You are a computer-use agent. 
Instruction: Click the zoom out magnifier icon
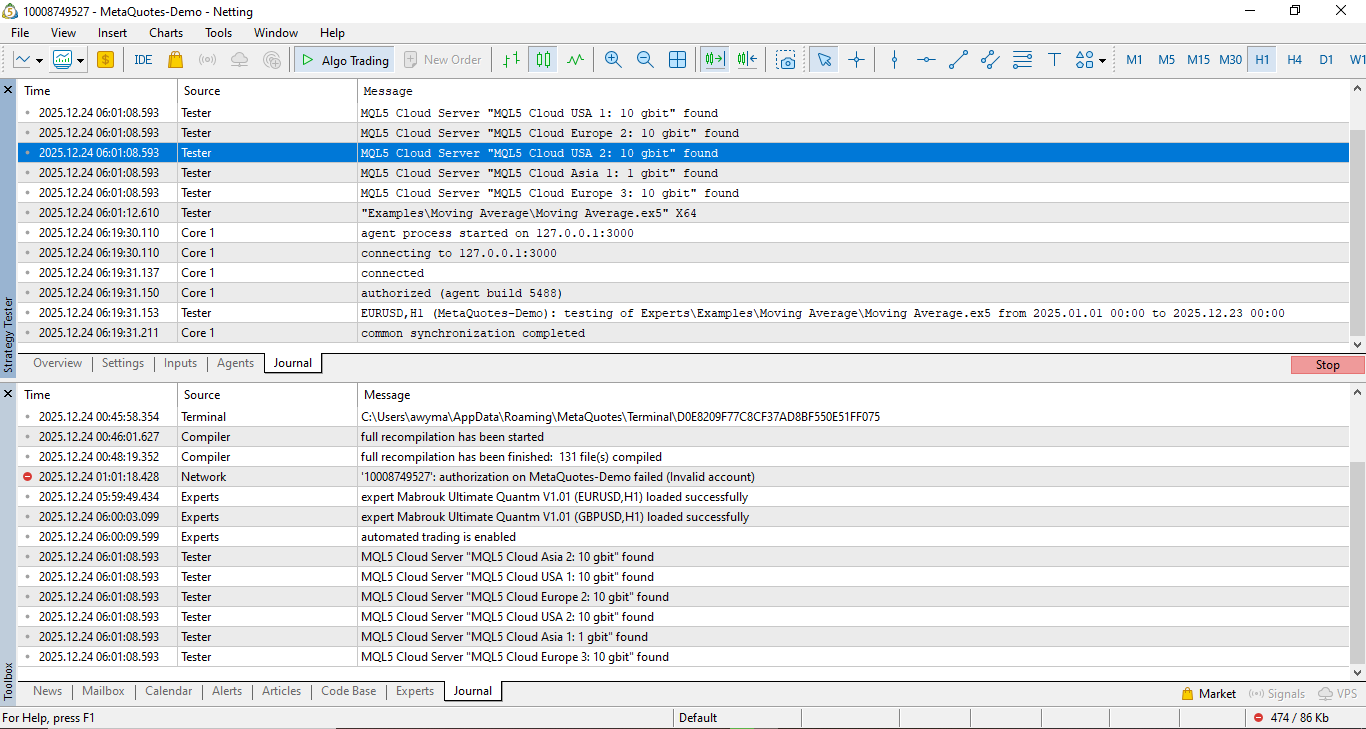click(645, 60)
